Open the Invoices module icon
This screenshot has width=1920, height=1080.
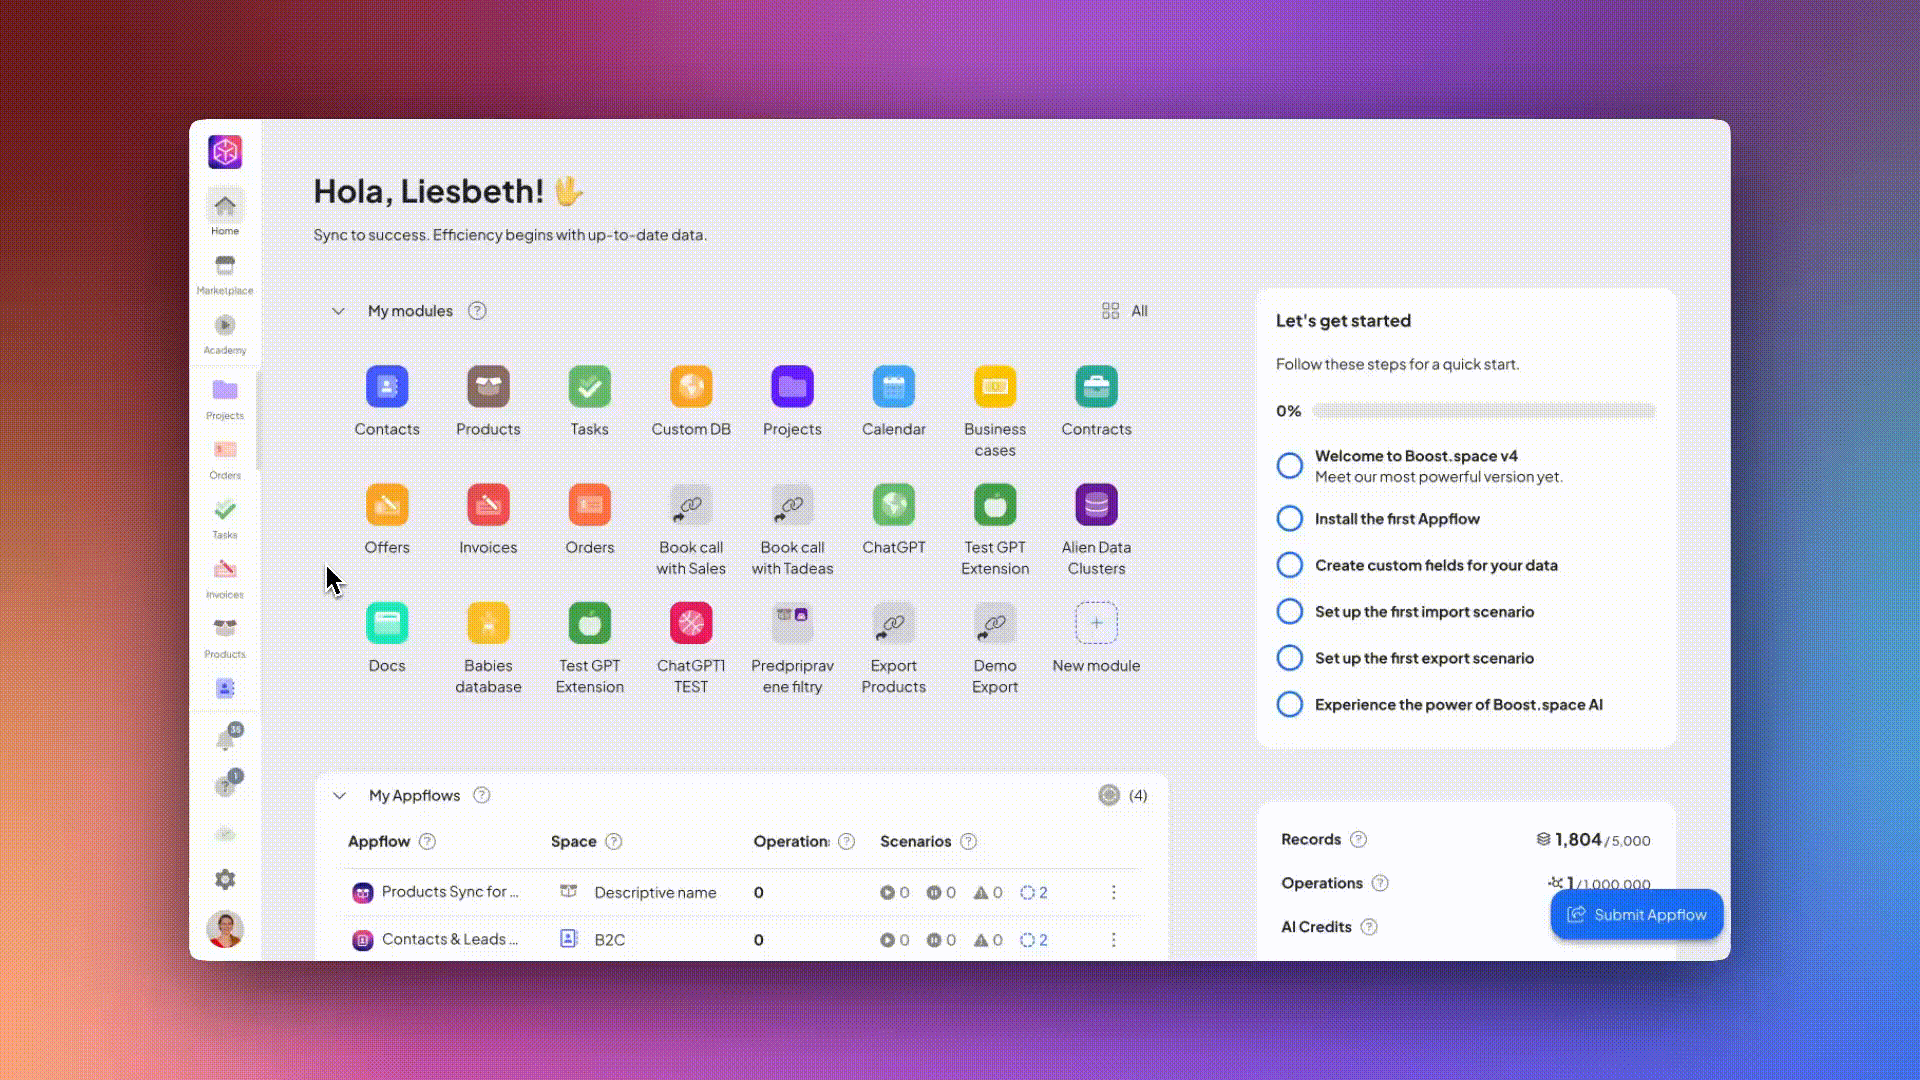point(488,505)
